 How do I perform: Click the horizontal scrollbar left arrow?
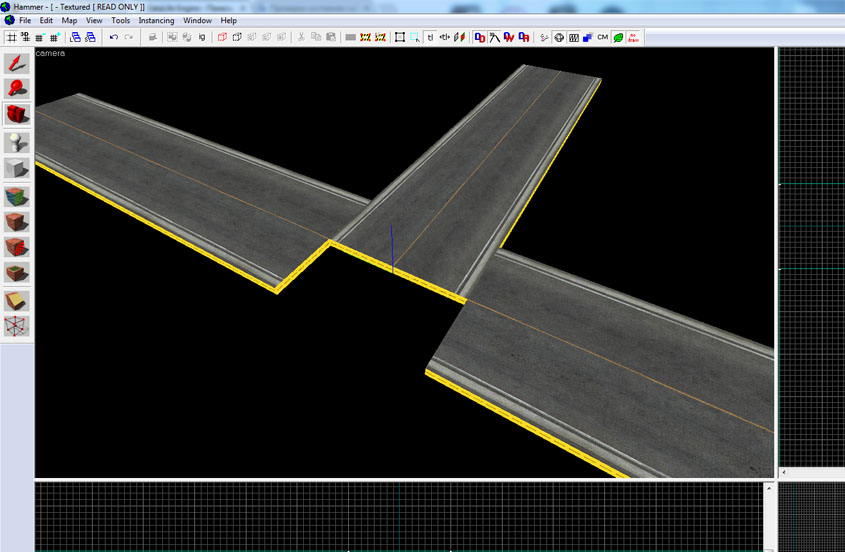coord(783,472)
